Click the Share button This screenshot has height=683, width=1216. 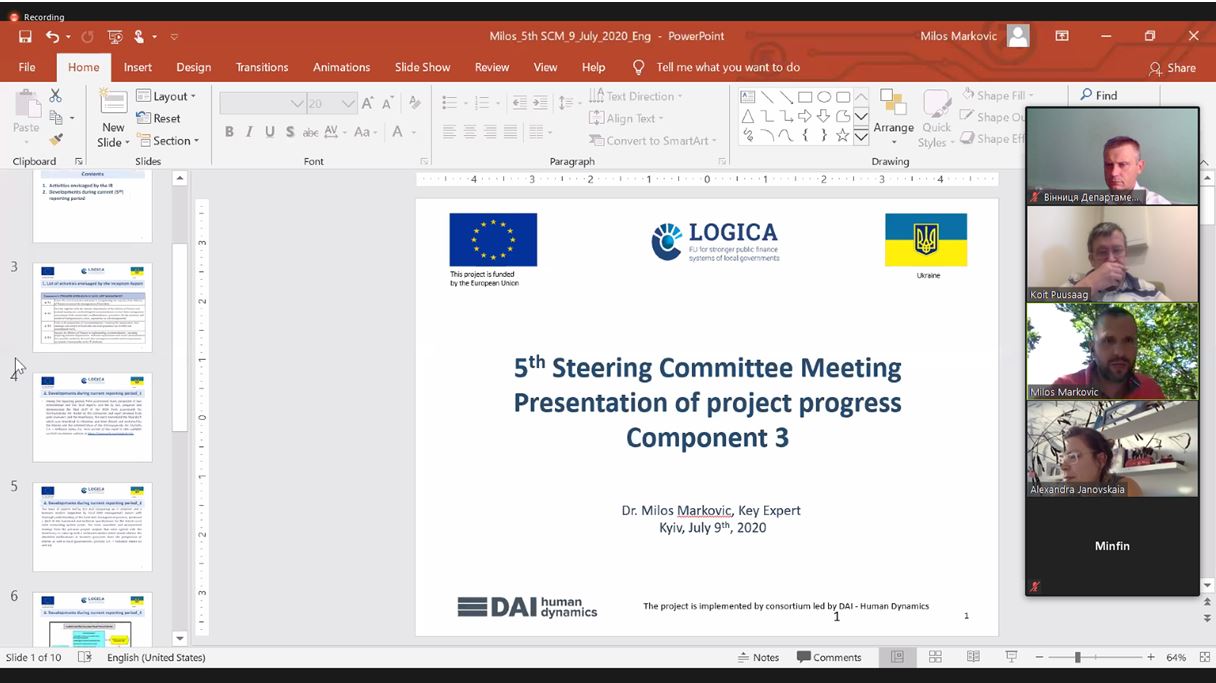point(1172,68)
